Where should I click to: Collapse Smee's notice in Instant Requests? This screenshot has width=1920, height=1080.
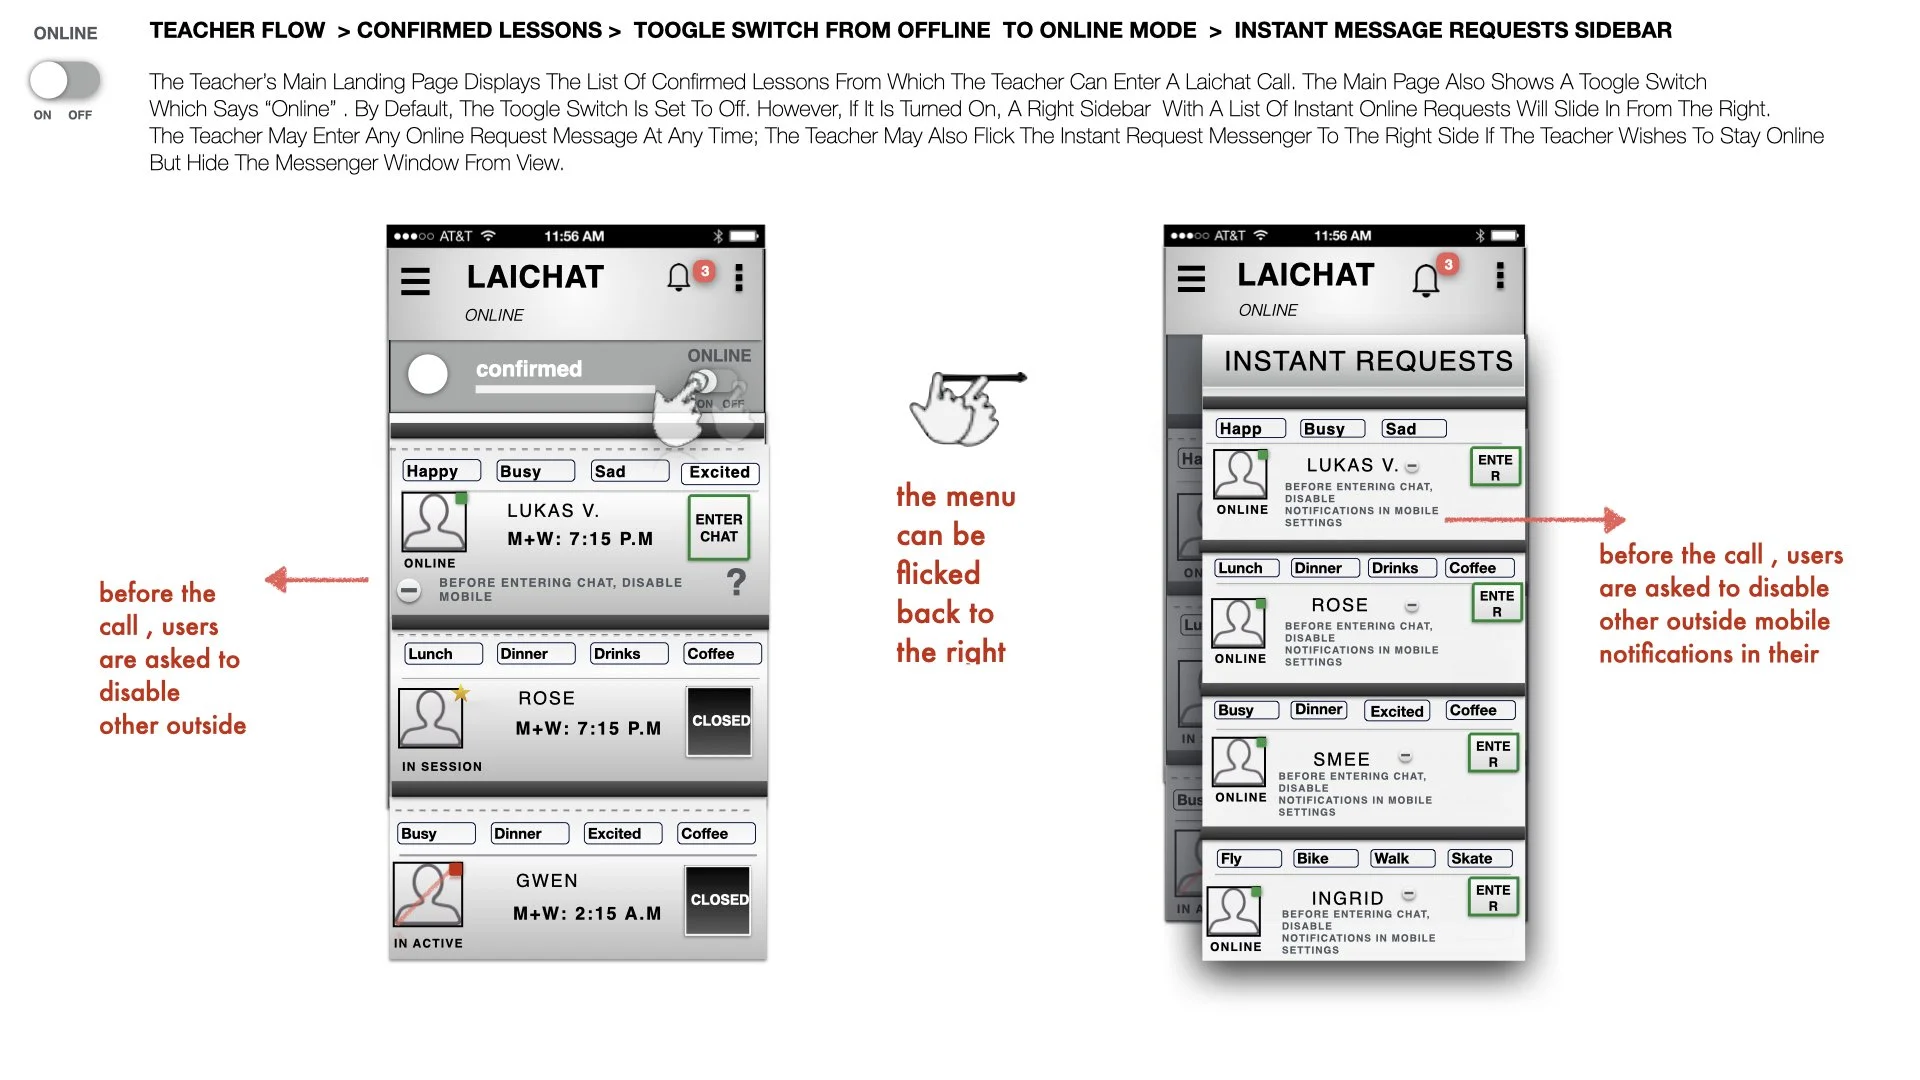[1405, 757]
